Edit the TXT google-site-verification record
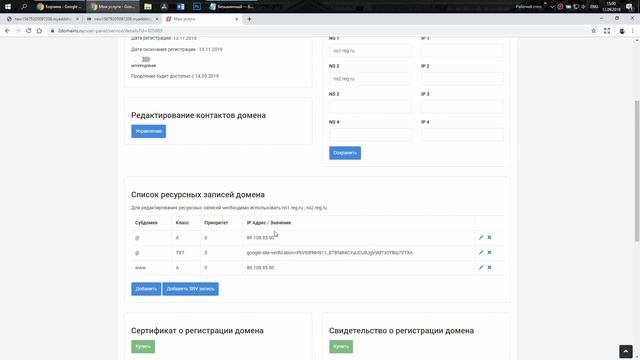The height and width of the screenshot is (360, 640). click(481, 253)
